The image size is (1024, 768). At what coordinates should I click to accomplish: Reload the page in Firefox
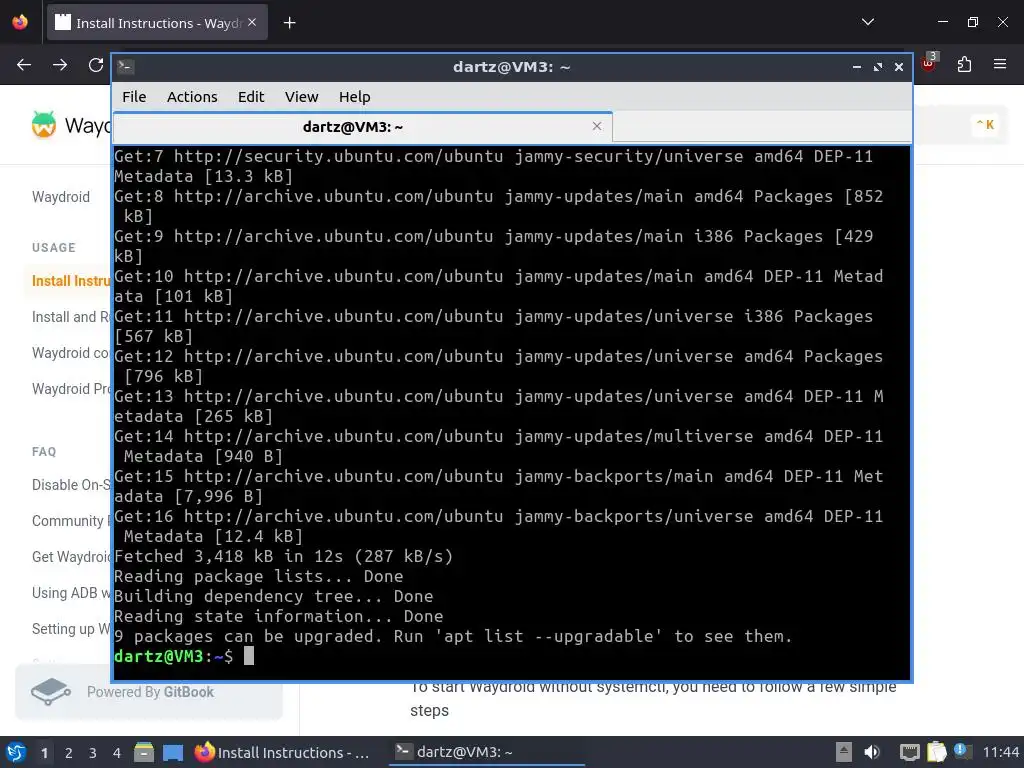point(96,65)
